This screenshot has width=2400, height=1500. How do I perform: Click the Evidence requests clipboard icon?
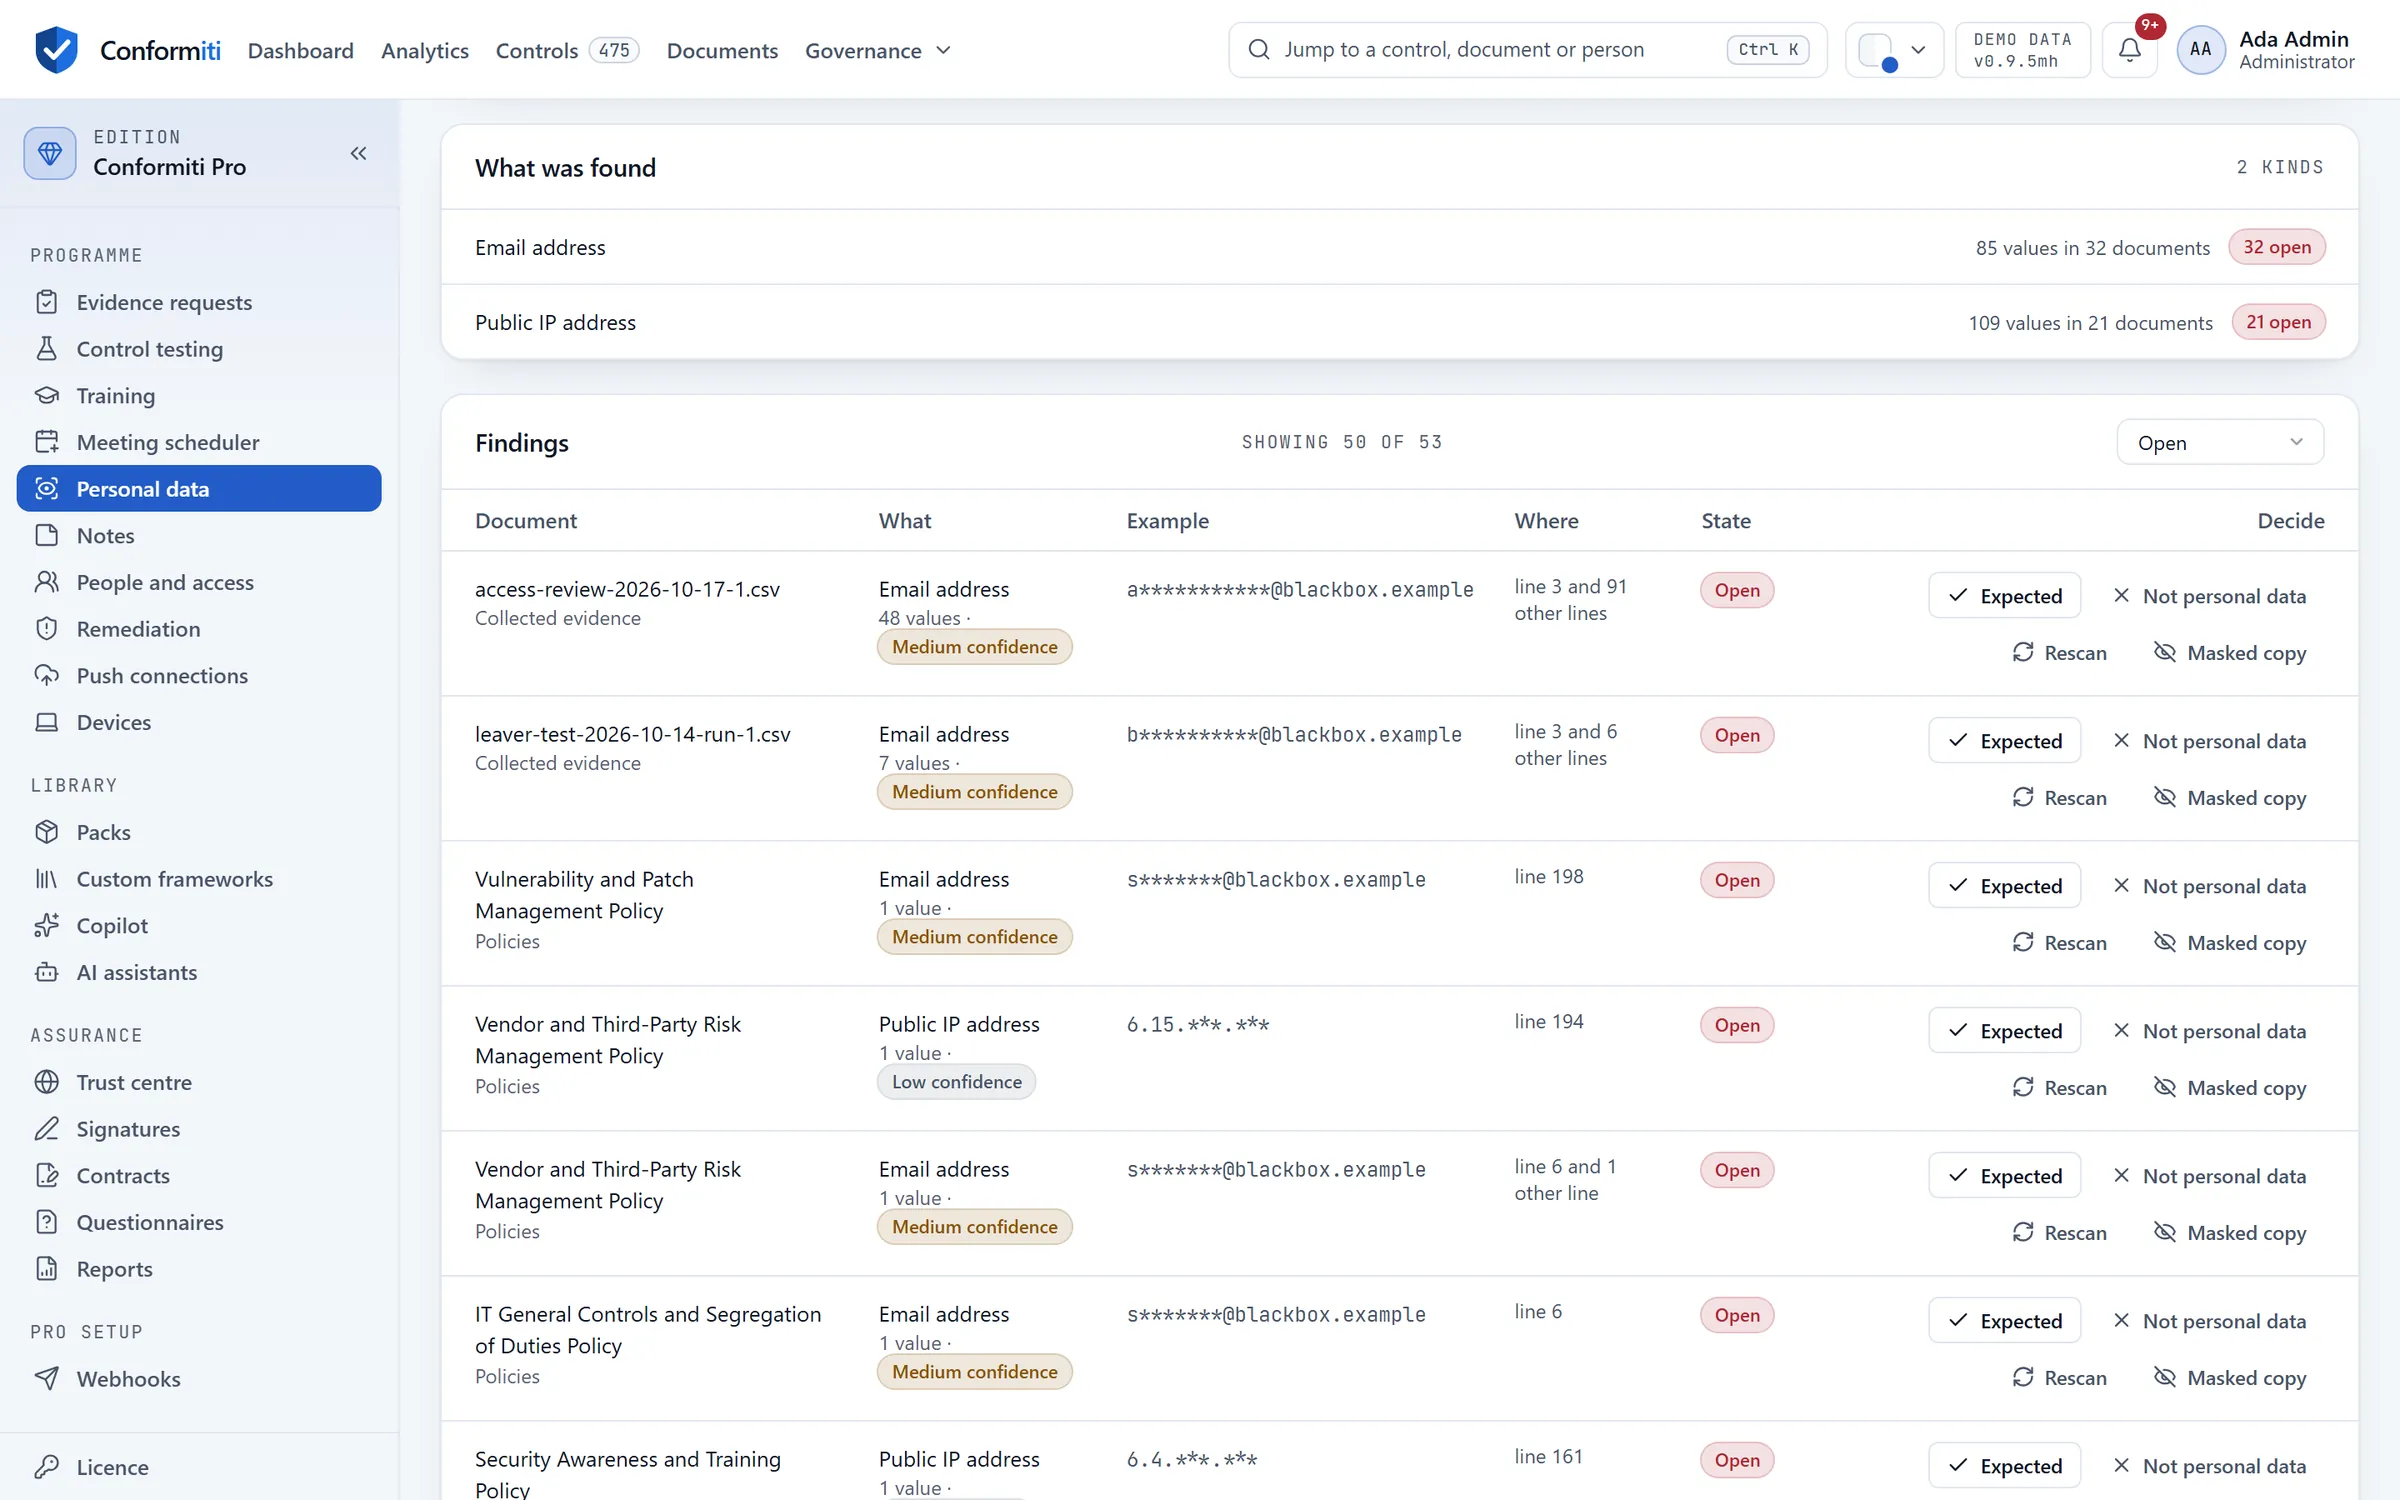click(47, 302)
